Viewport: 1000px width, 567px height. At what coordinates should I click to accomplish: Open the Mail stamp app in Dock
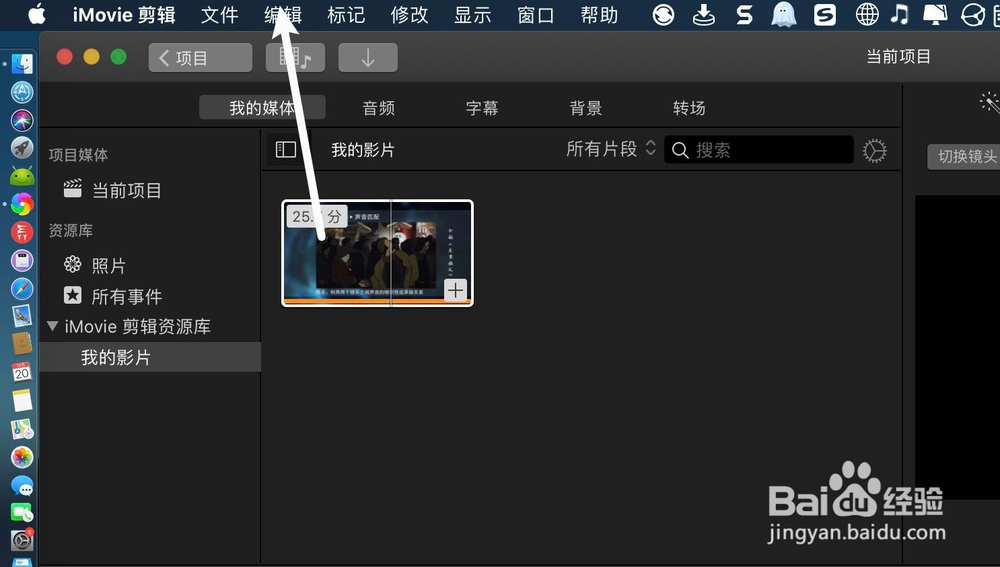click(x=22, y=316)
